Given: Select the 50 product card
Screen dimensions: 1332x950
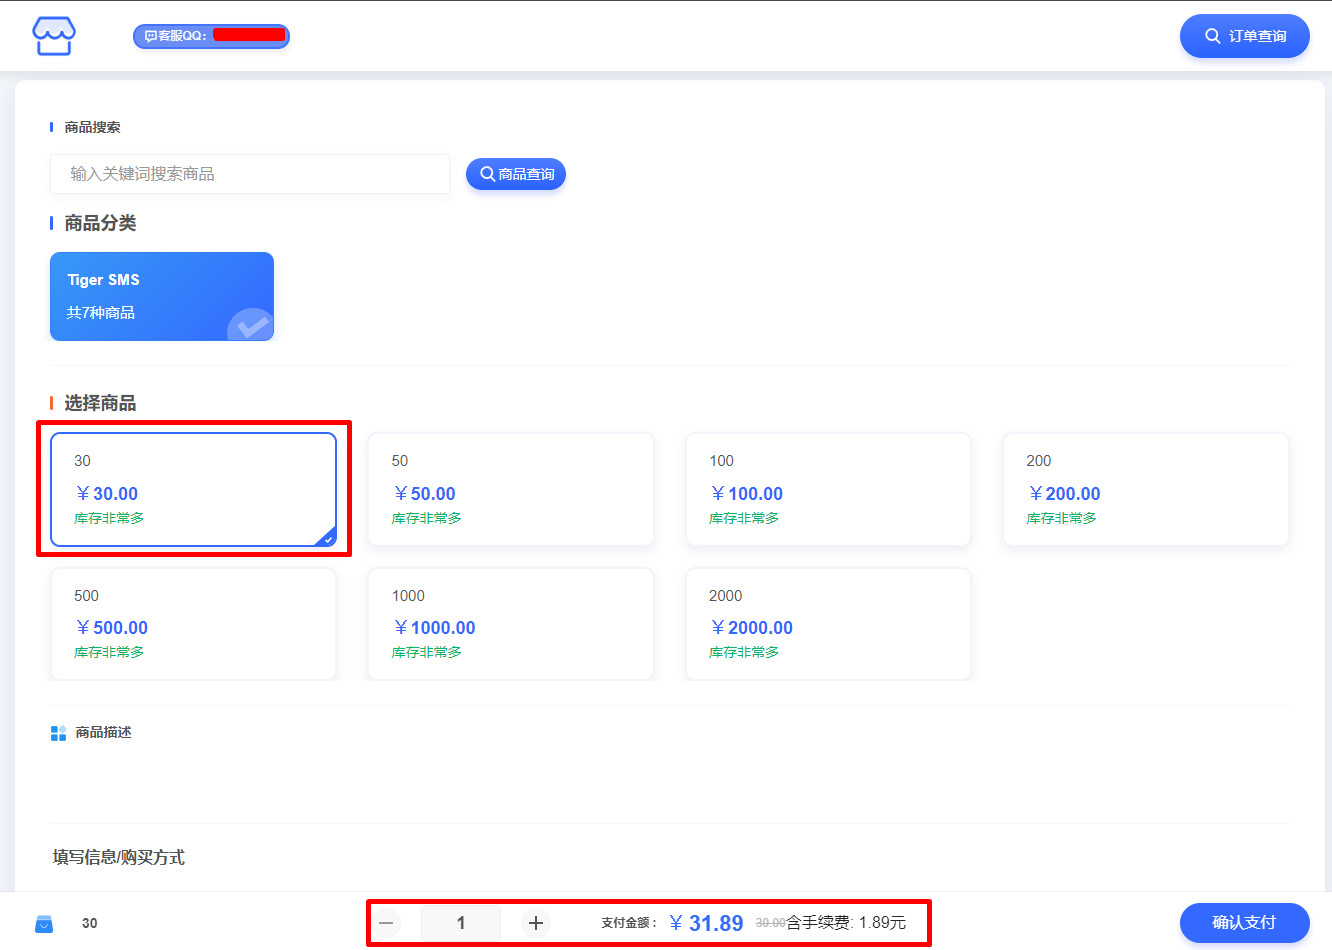Looking at the screenshot, I should pos(511,489).
